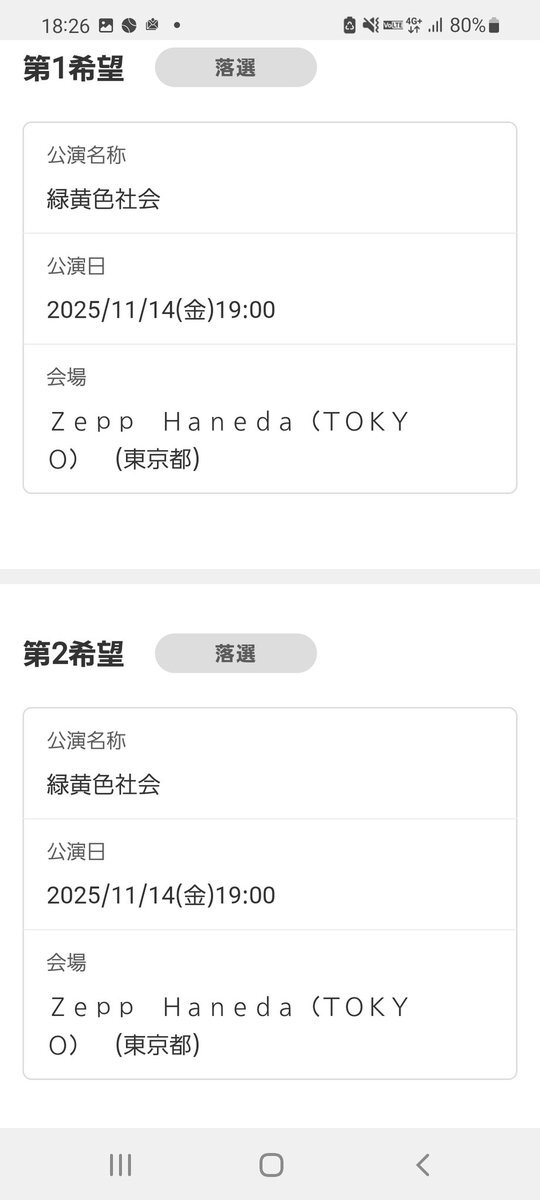
Task: Tap the 落選 badge beside 第2希望
Action: point(236,653)
